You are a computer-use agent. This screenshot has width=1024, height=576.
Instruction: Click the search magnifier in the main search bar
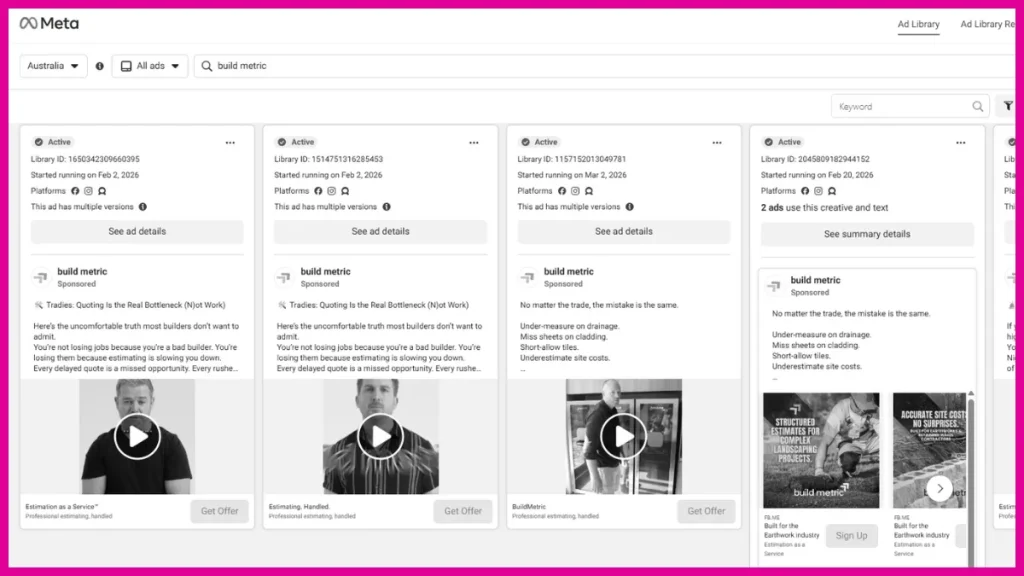[206, 66]
